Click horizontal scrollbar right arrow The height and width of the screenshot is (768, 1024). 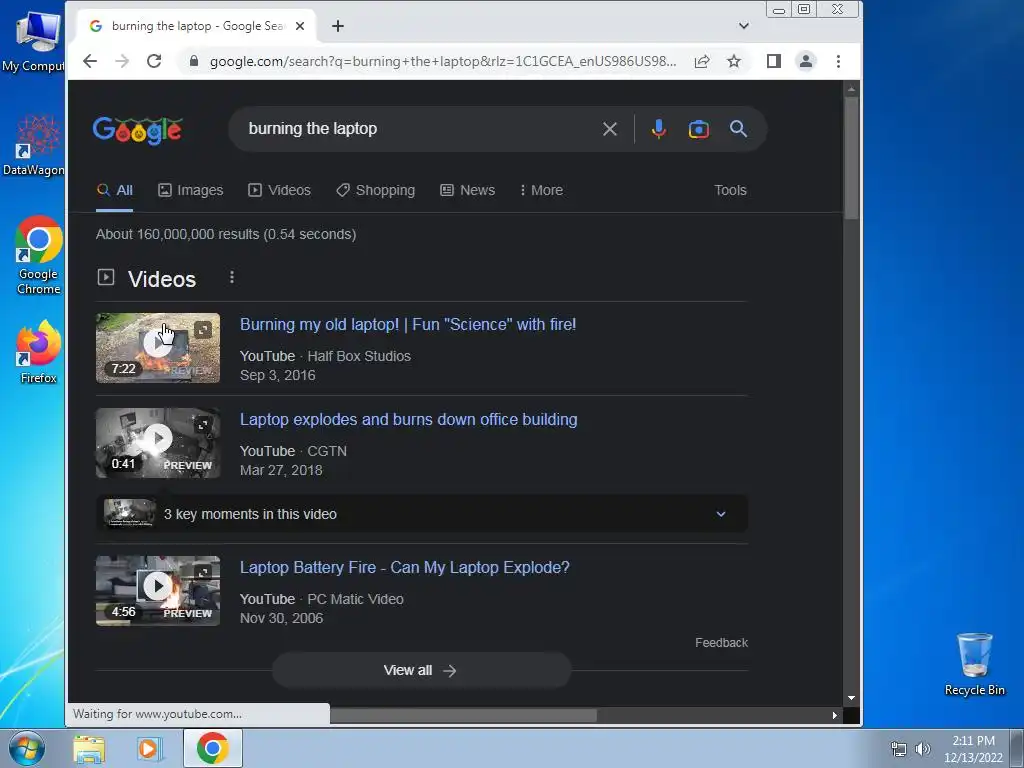tap(835, 715)
